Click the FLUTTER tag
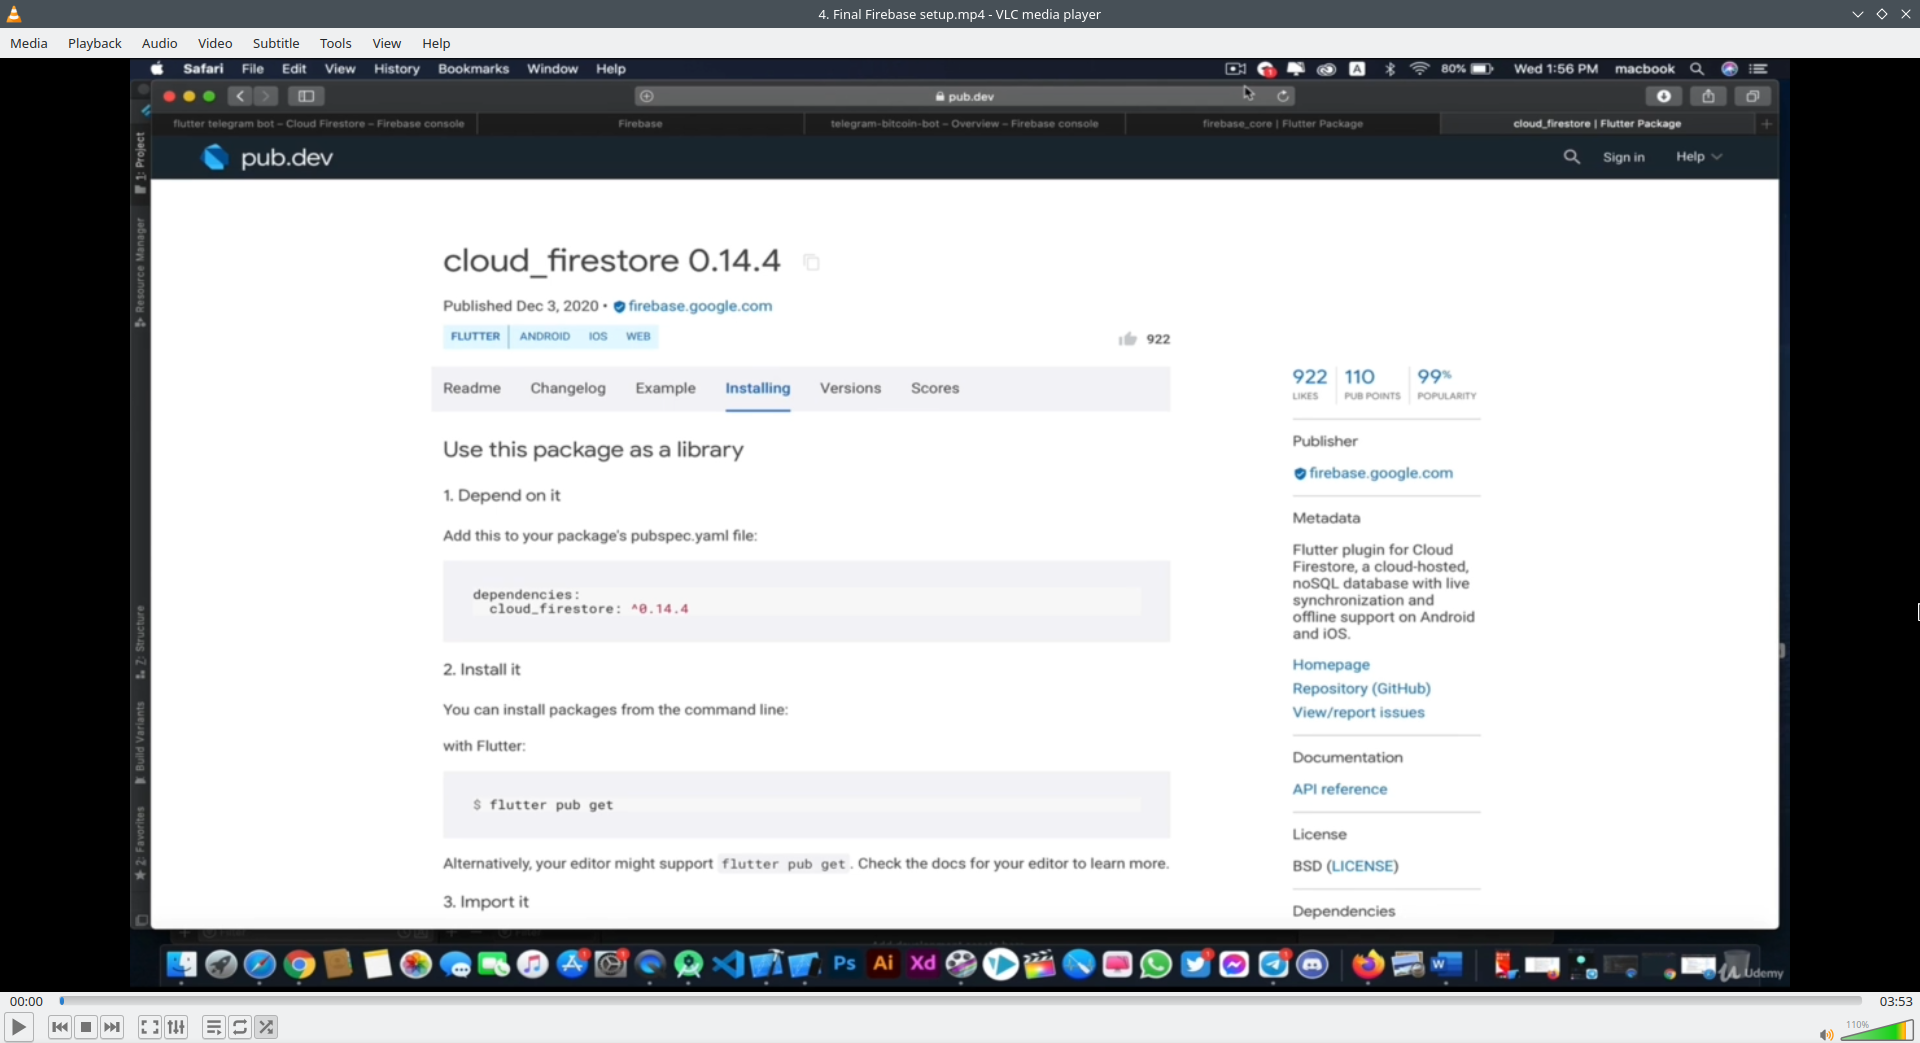This screenshot has height=1043, width=1920. pyautogui.click(x=475, y=337)
